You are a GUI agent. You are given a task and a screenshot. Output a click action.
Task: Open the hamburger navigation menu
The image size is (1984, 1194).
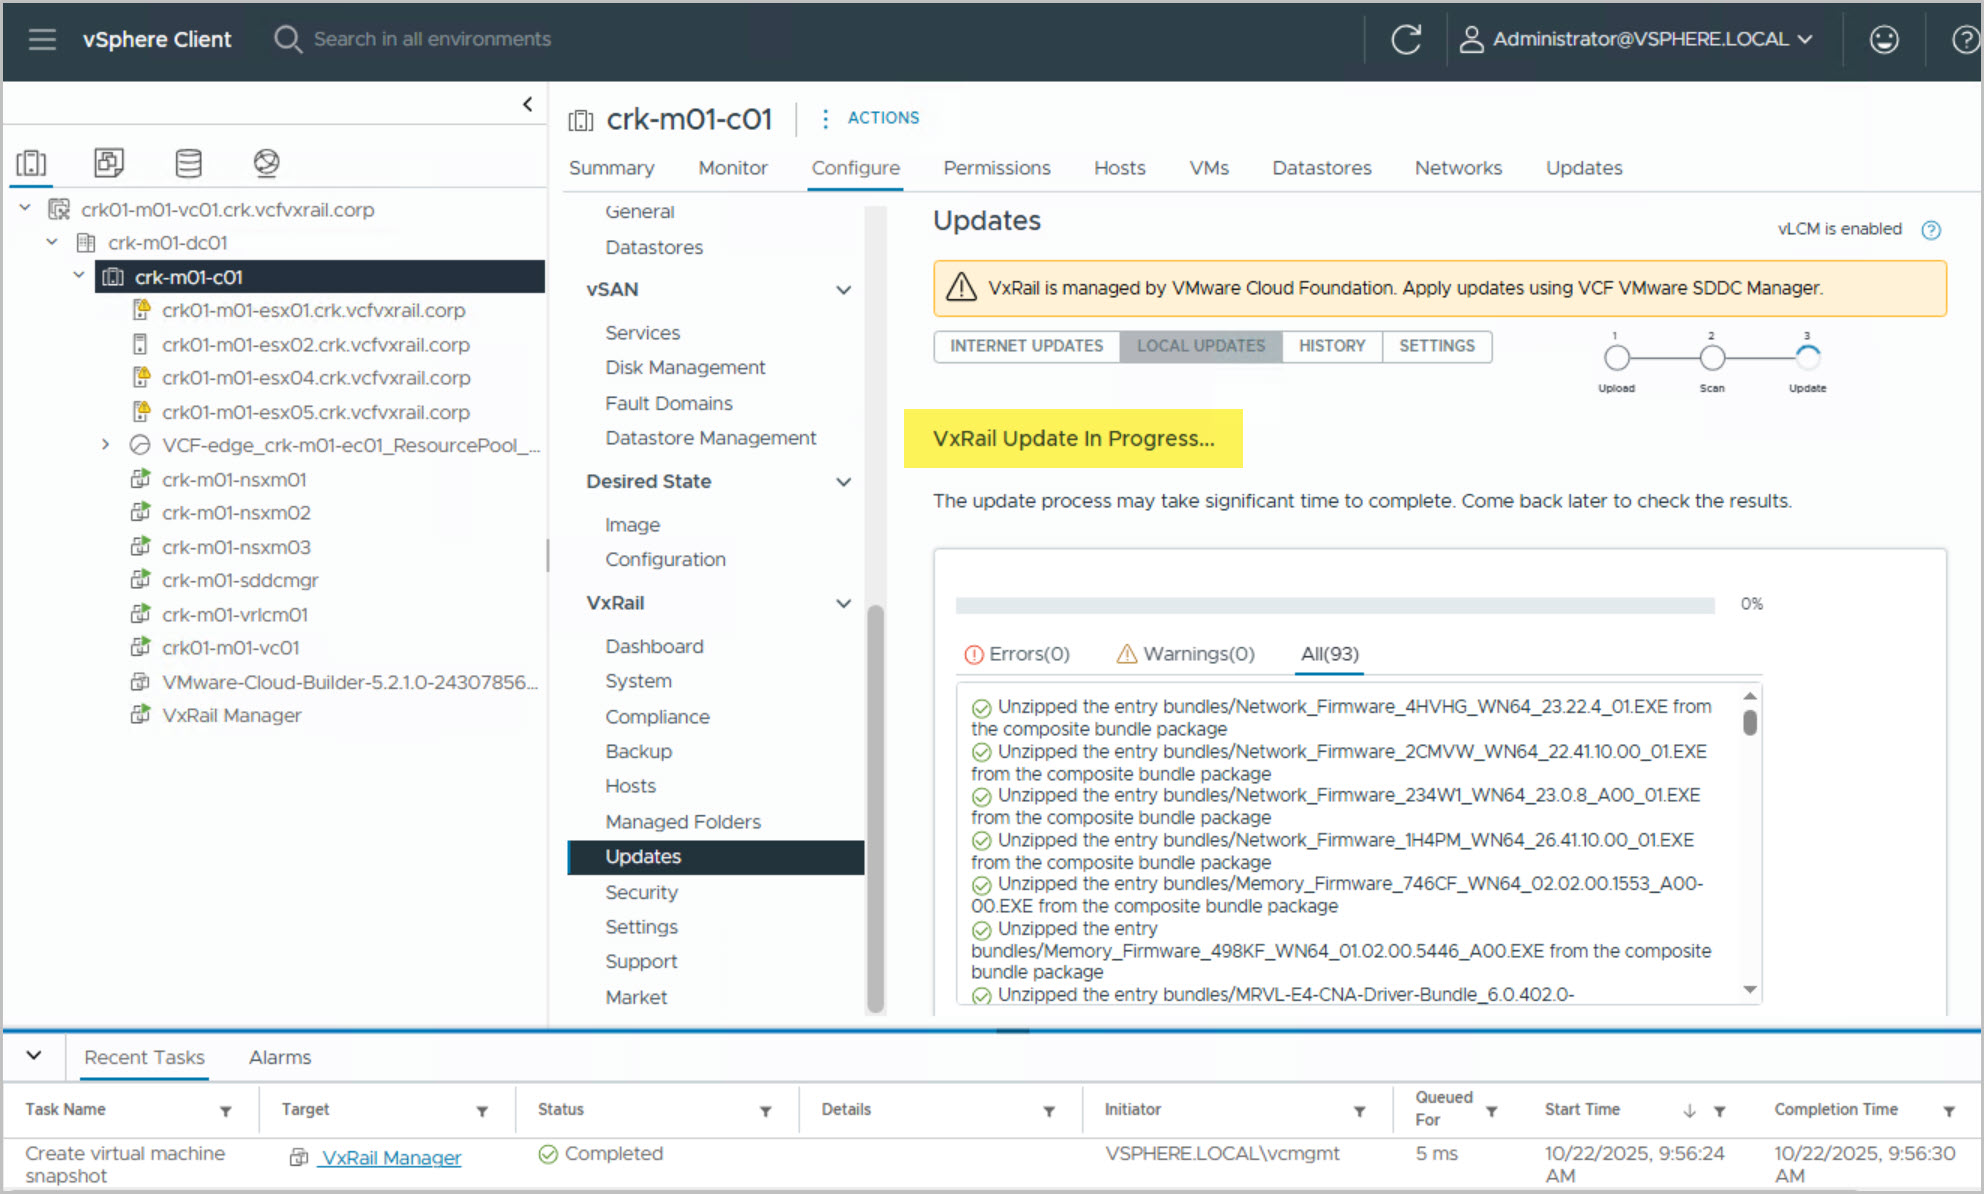point(42,39)
